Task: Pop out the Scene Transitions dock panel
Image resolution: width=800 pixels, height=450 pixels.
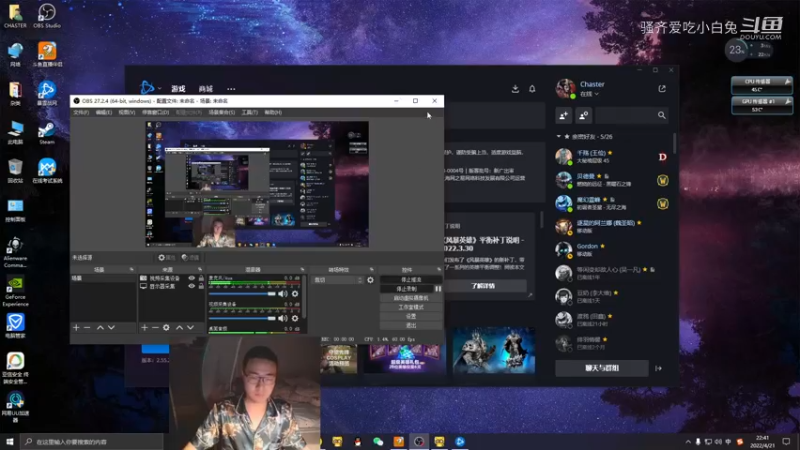Action: [x=371, y=269]
